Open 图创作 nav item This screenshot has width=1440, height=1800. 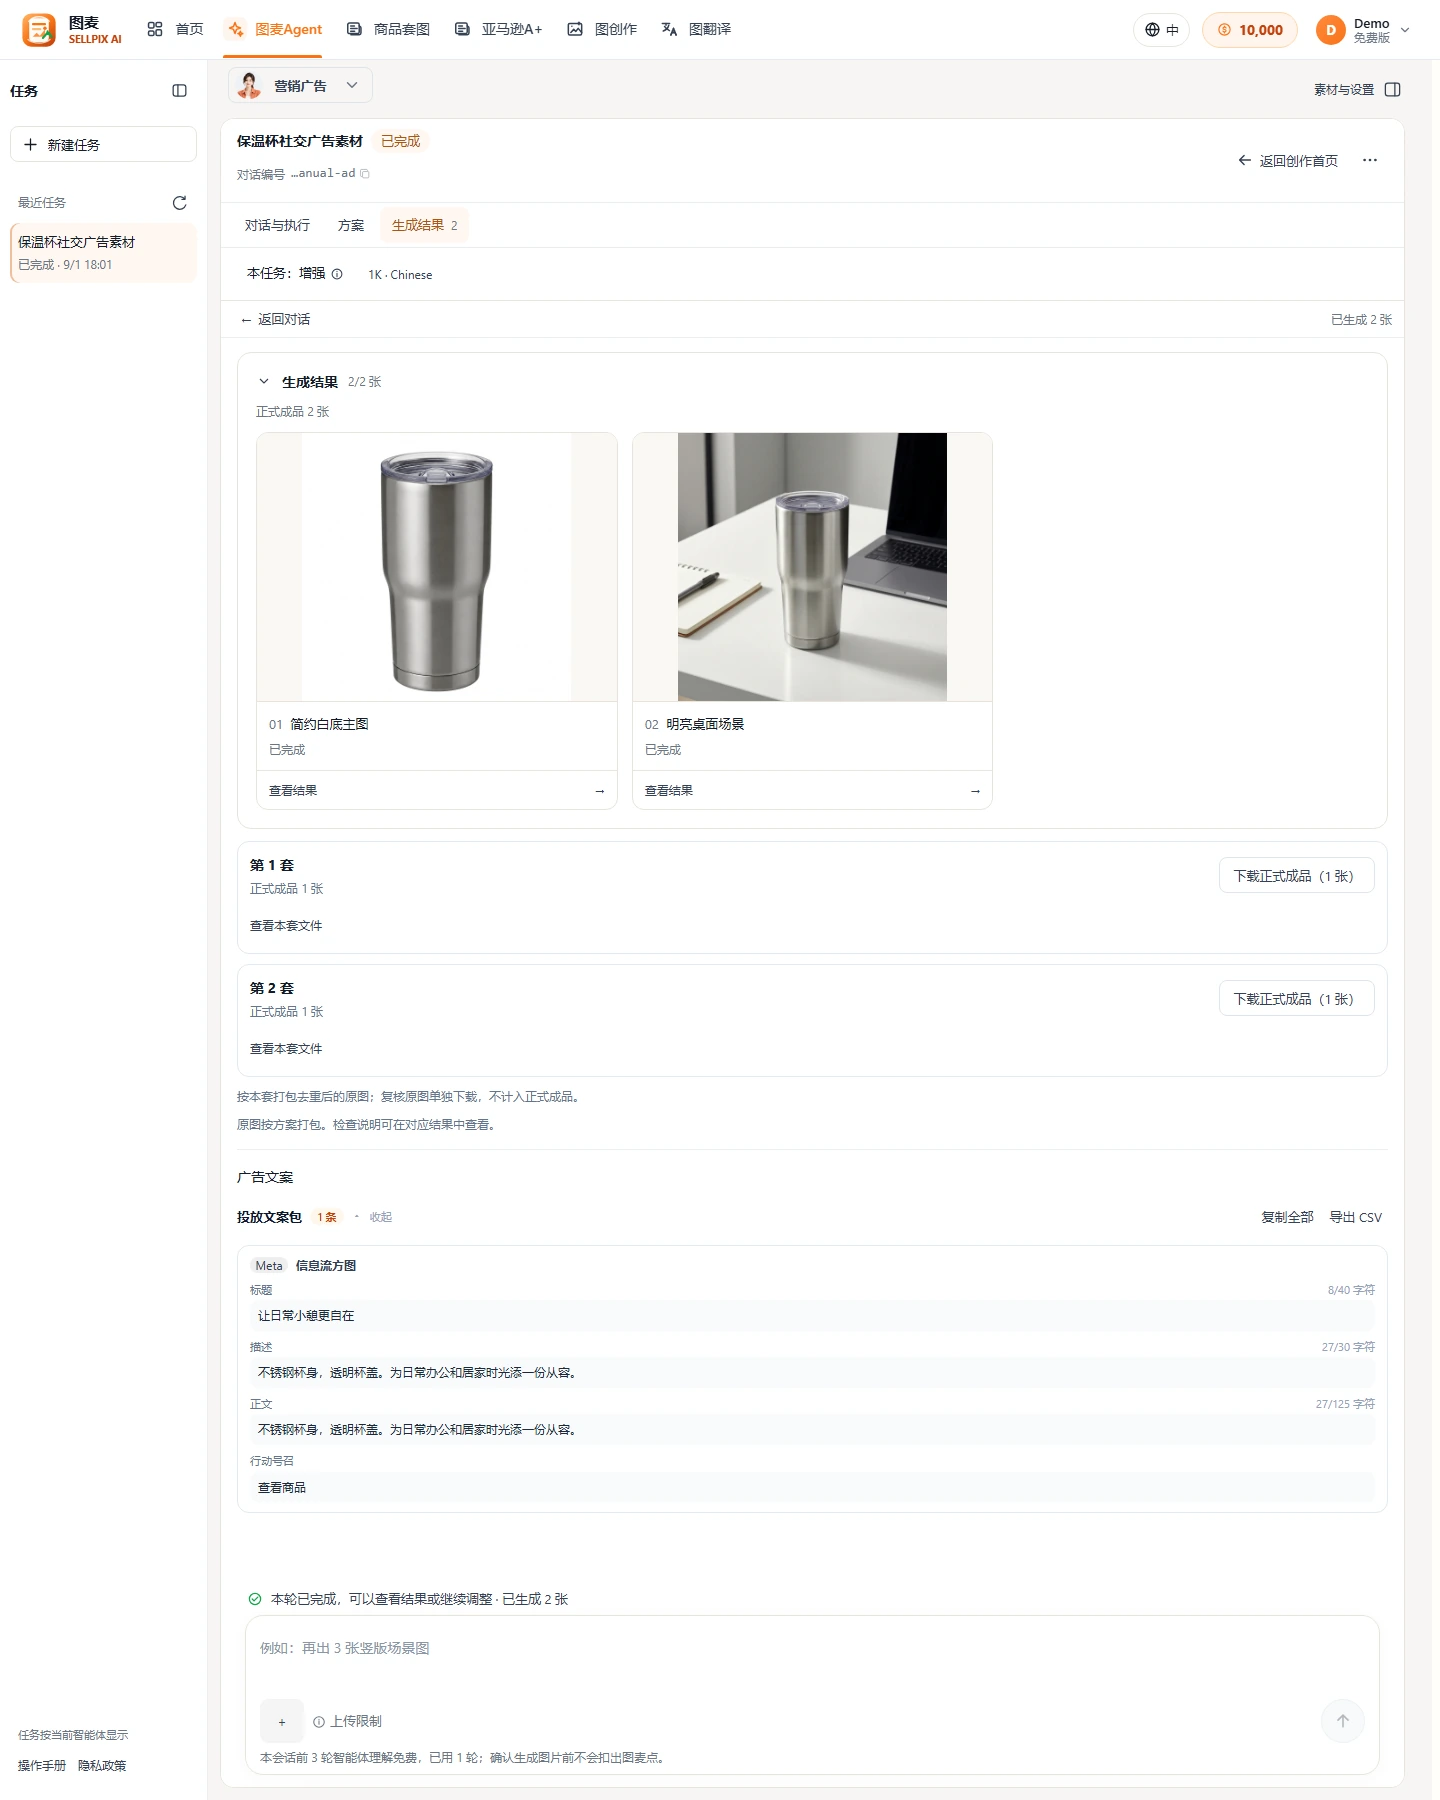(x=602, y=29)
